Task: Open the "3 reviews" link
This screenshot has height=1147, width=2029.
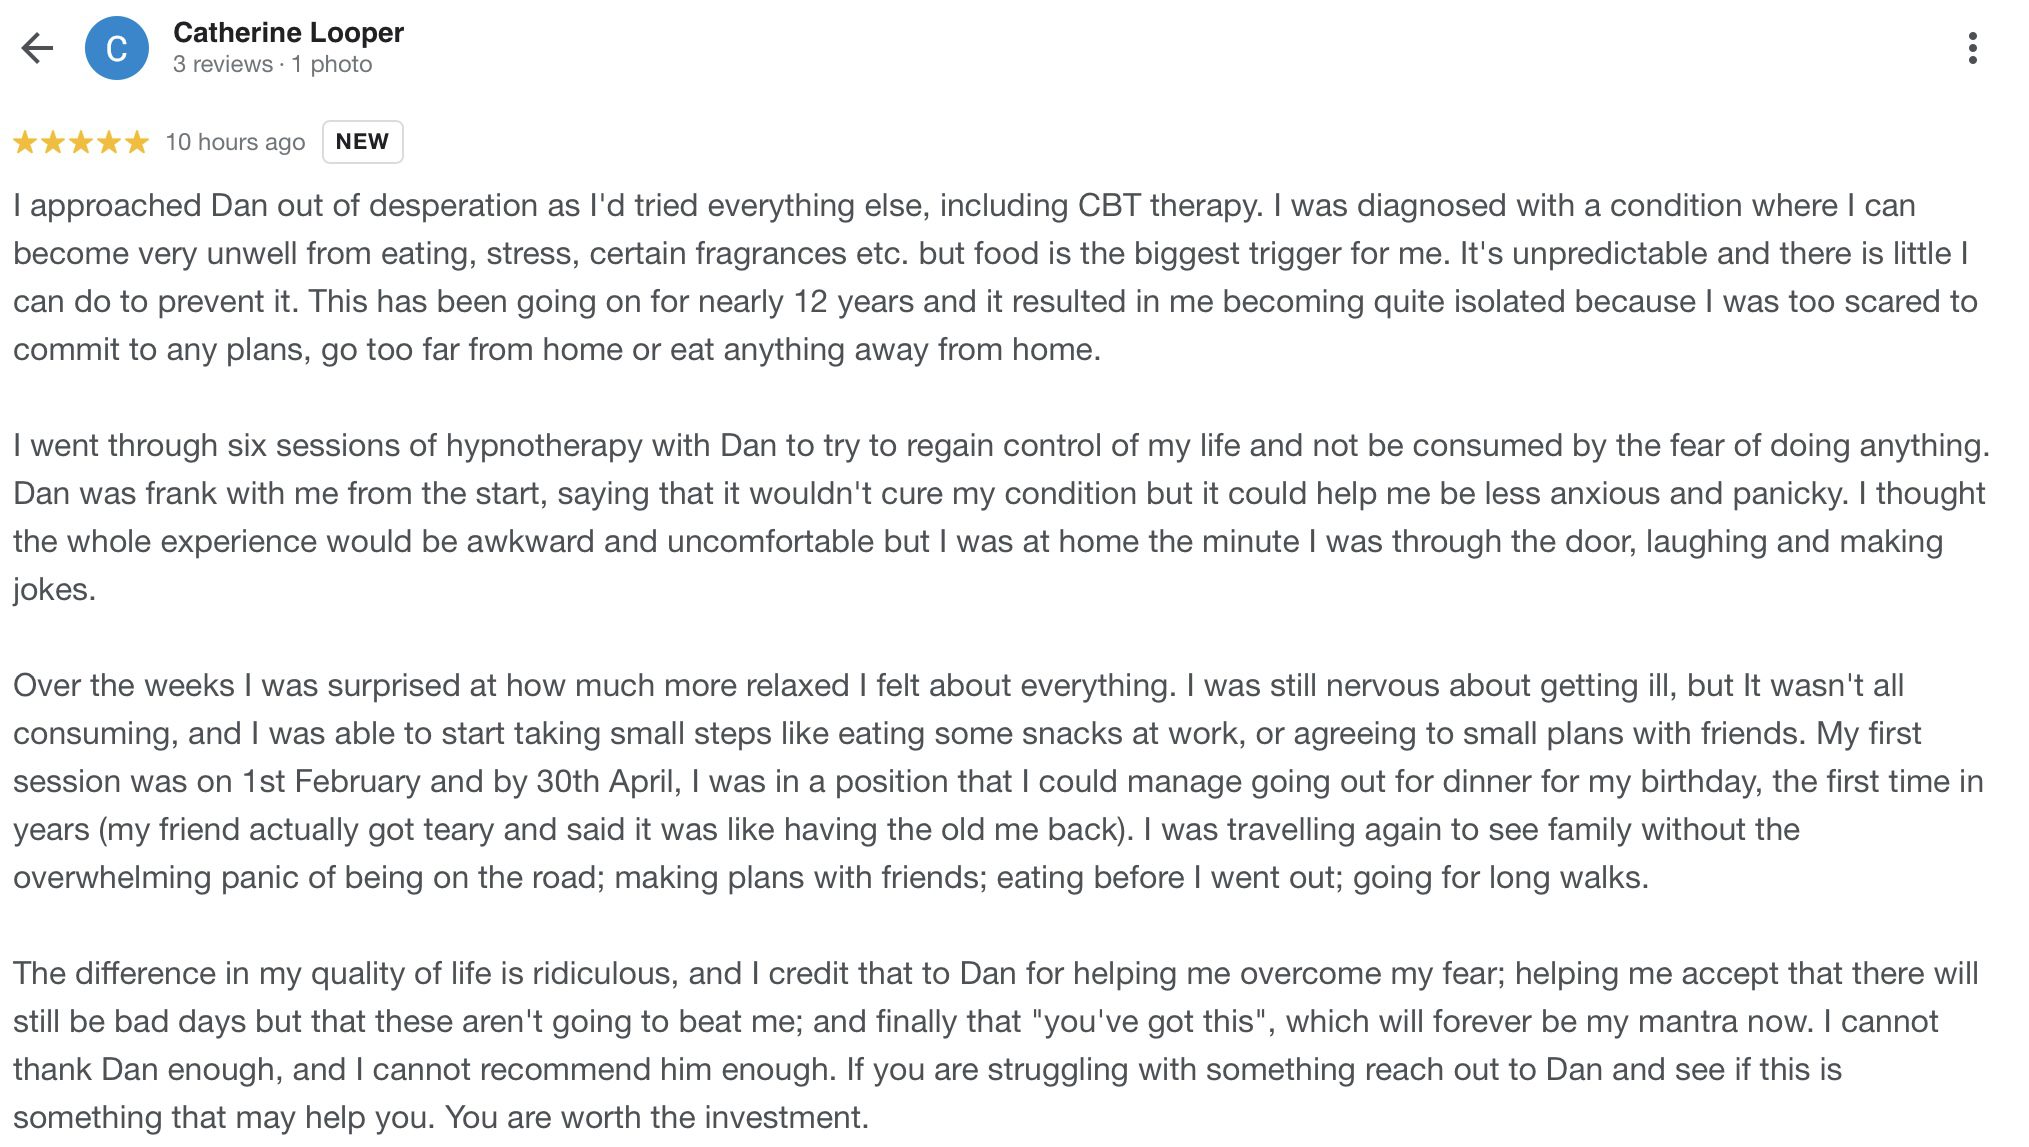Action: point(225,64)
